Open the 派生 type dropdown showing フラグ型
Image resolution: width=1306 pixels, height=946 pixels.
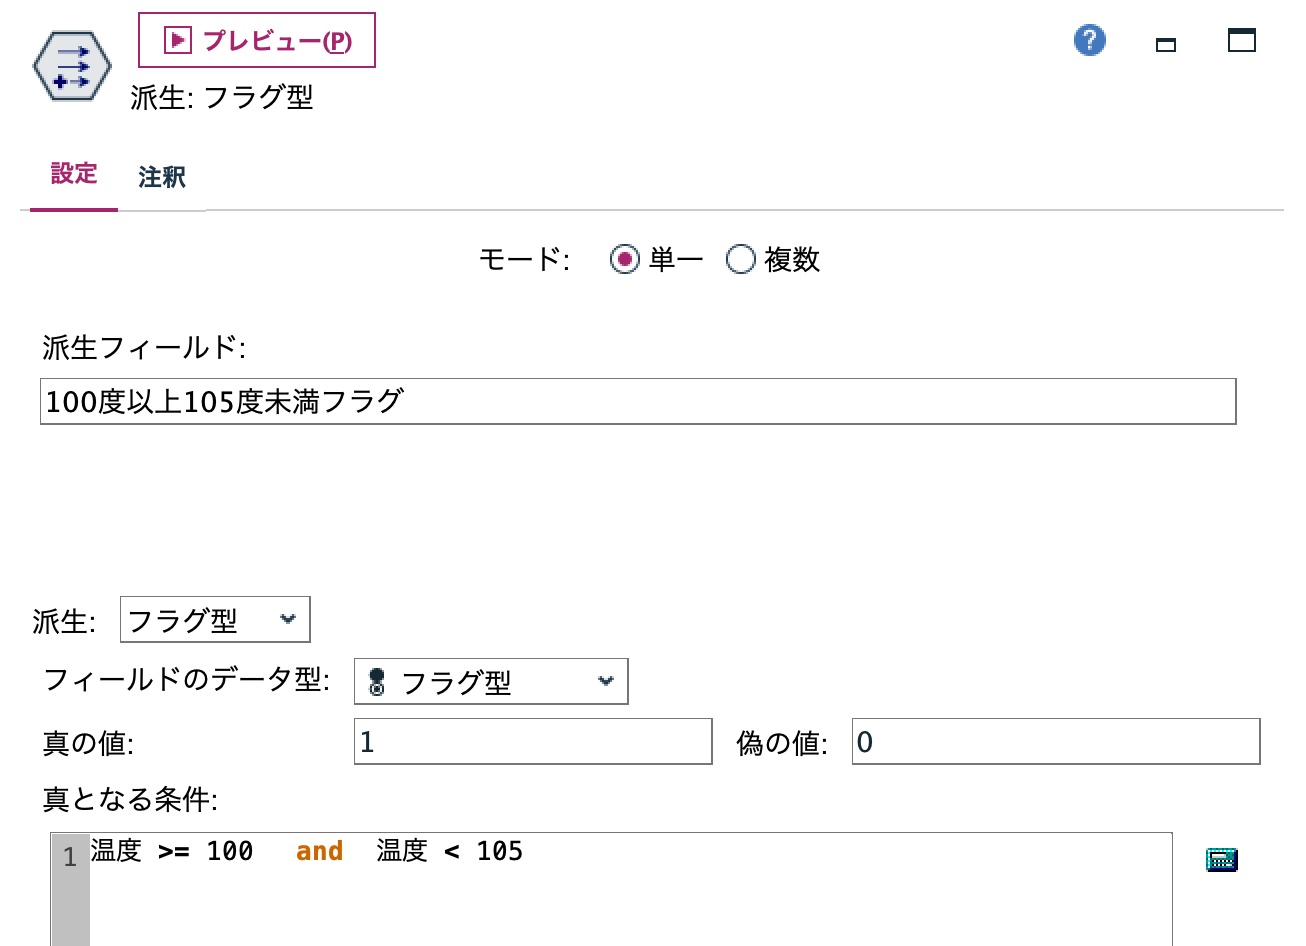click(x=213, y=619)
